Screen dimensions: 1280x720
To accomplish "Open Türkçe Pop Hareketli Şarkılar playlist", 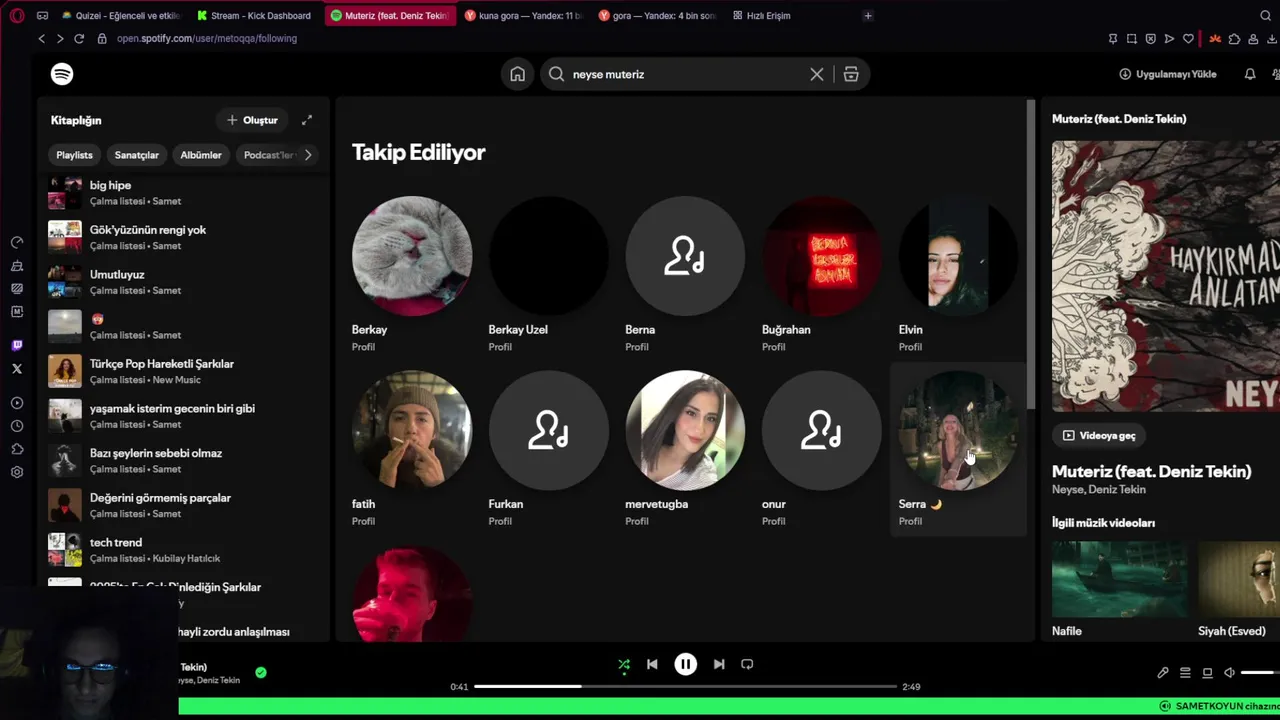I will point(184,371).
